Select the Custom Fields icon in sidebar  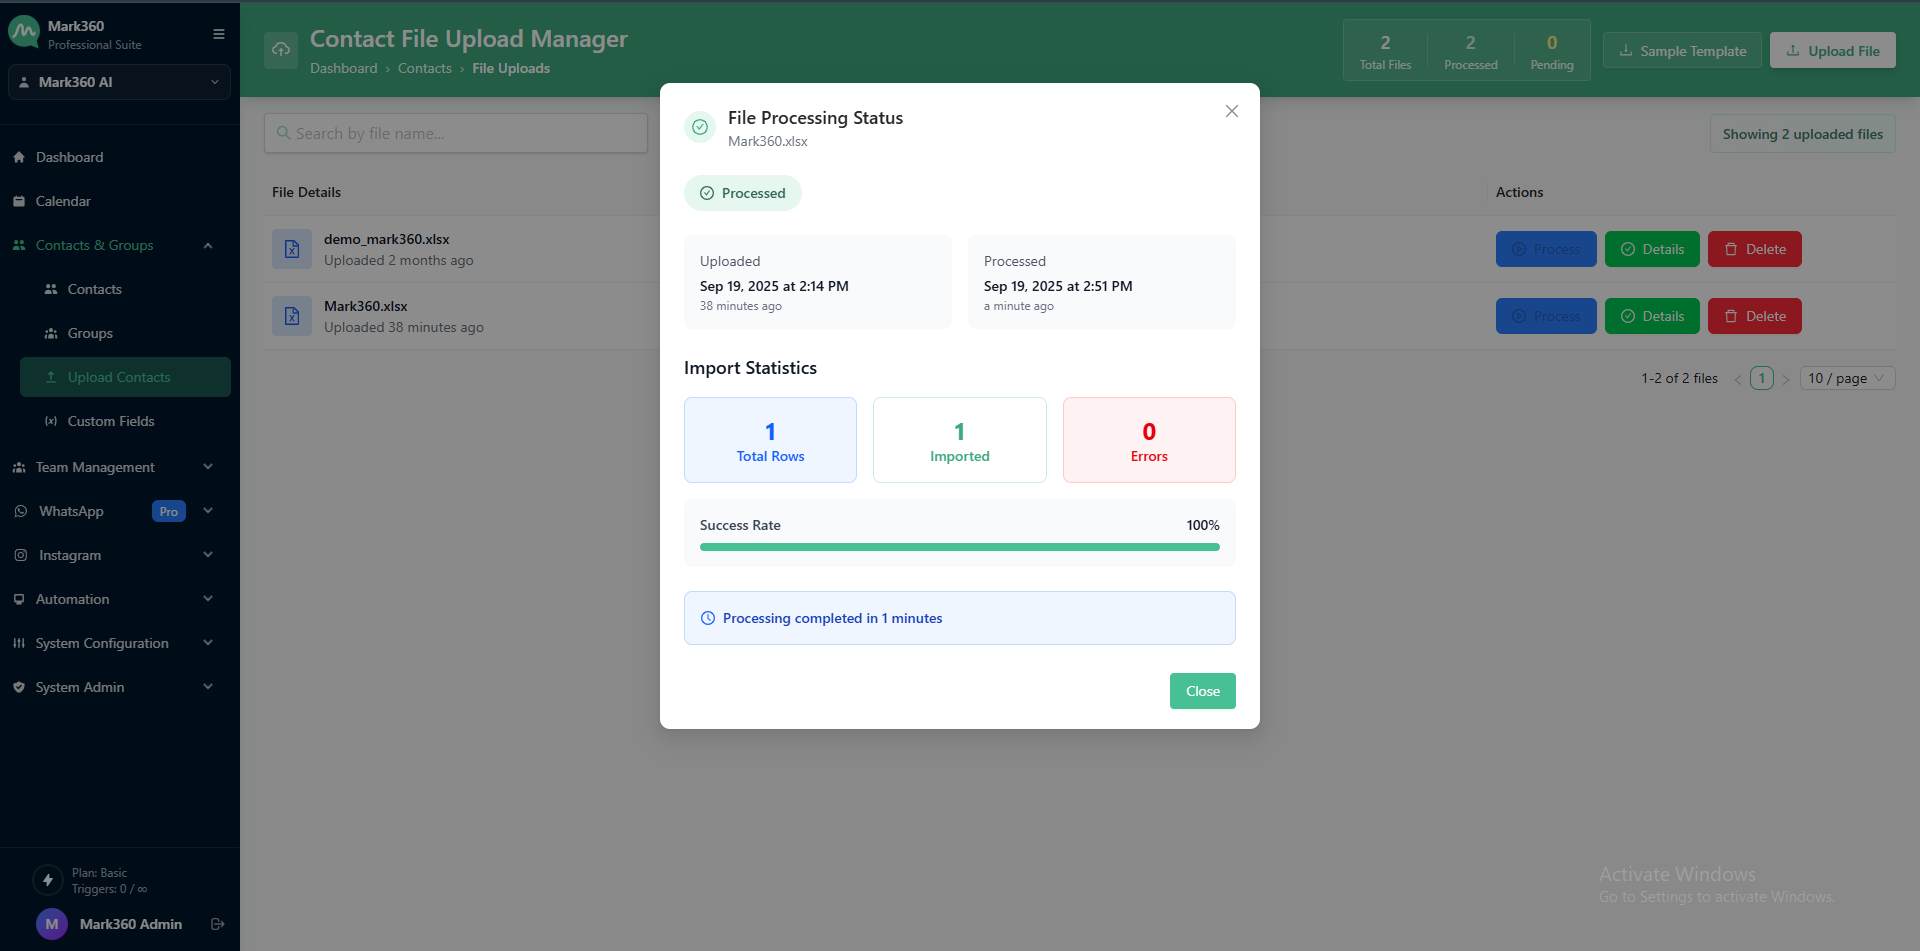[x=51, y=421]
